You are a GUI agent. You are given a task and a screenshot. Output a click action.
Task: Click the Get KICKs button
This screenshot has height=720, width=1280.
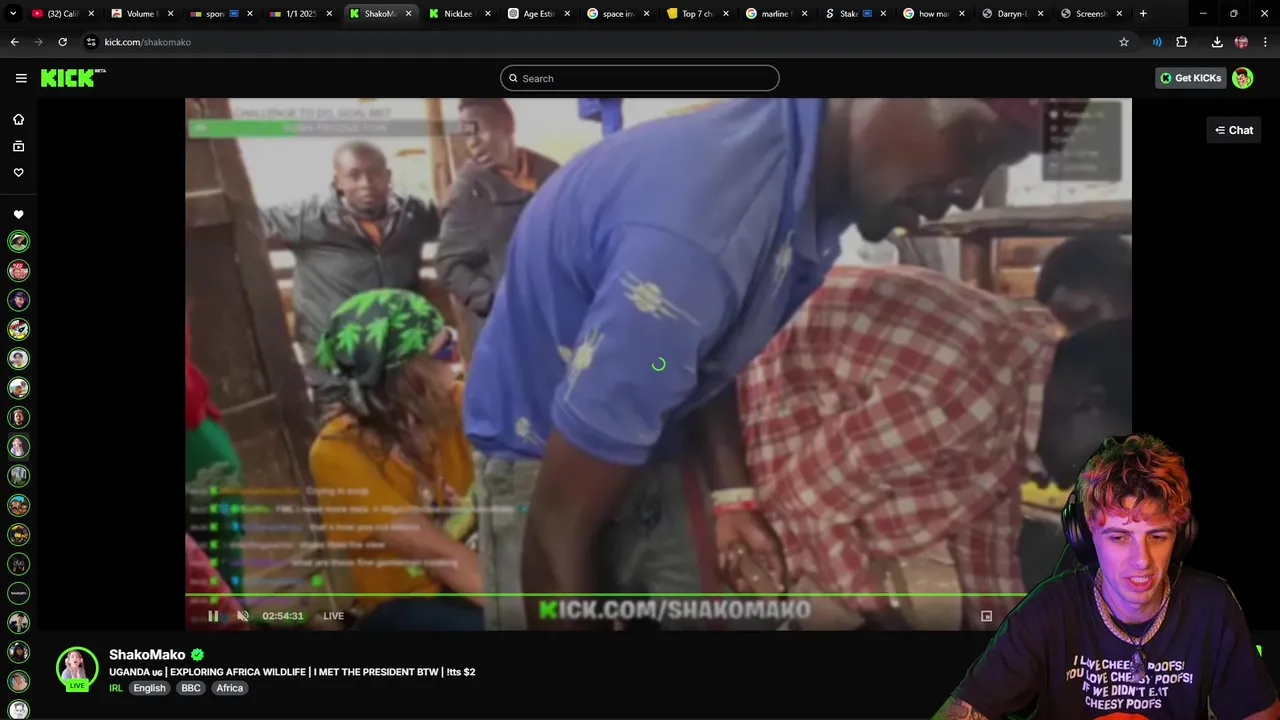1190,78
